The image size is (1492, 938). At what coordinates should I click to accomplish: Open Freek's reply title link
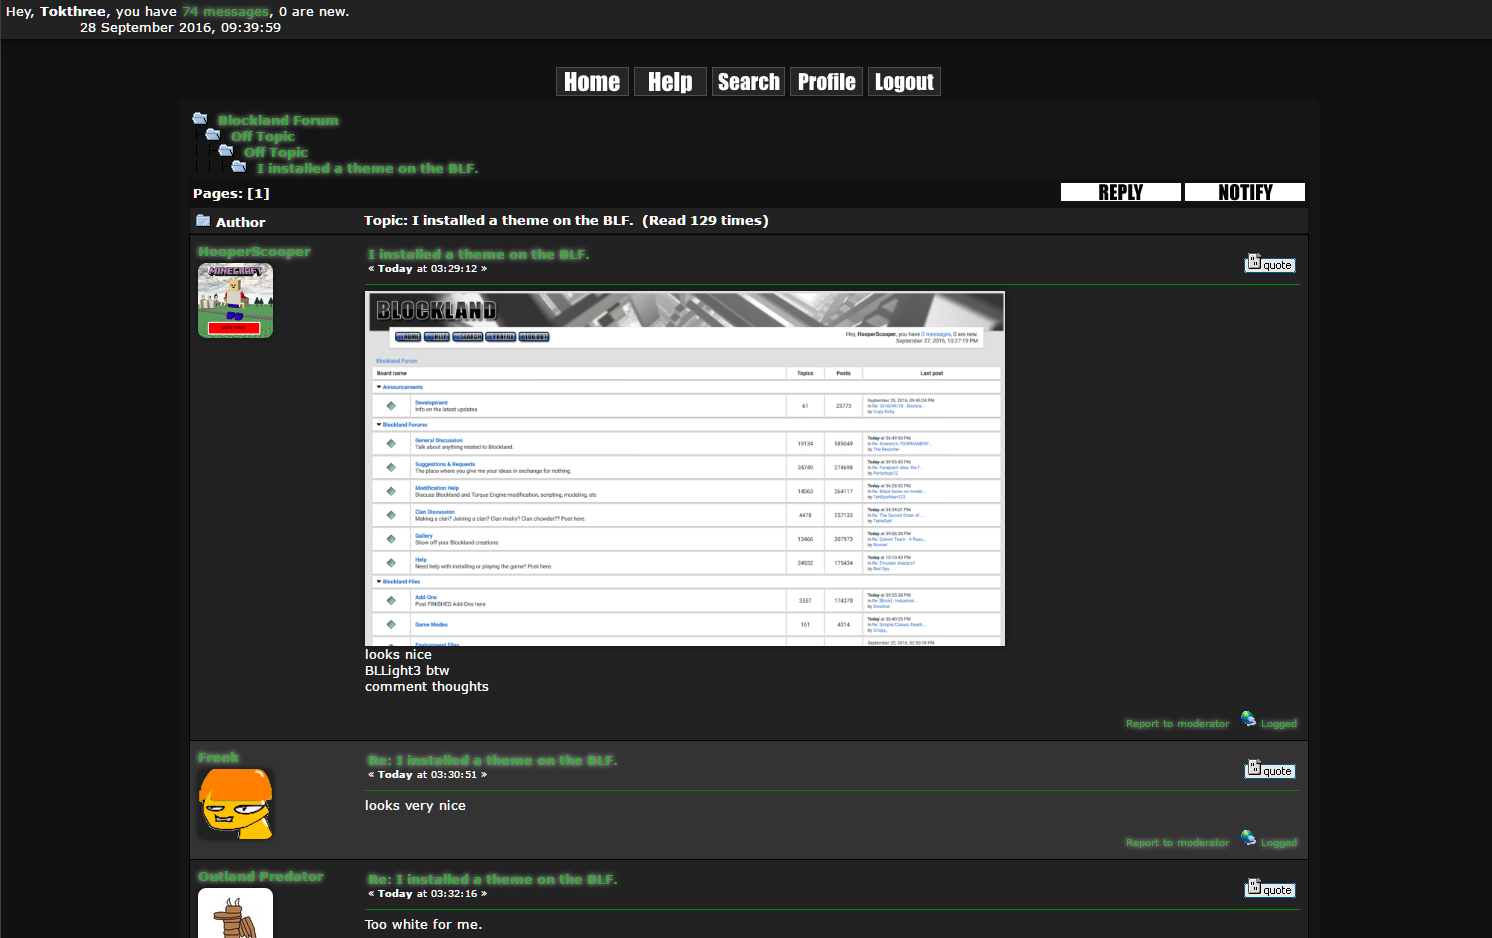click(x=492, y=760)
